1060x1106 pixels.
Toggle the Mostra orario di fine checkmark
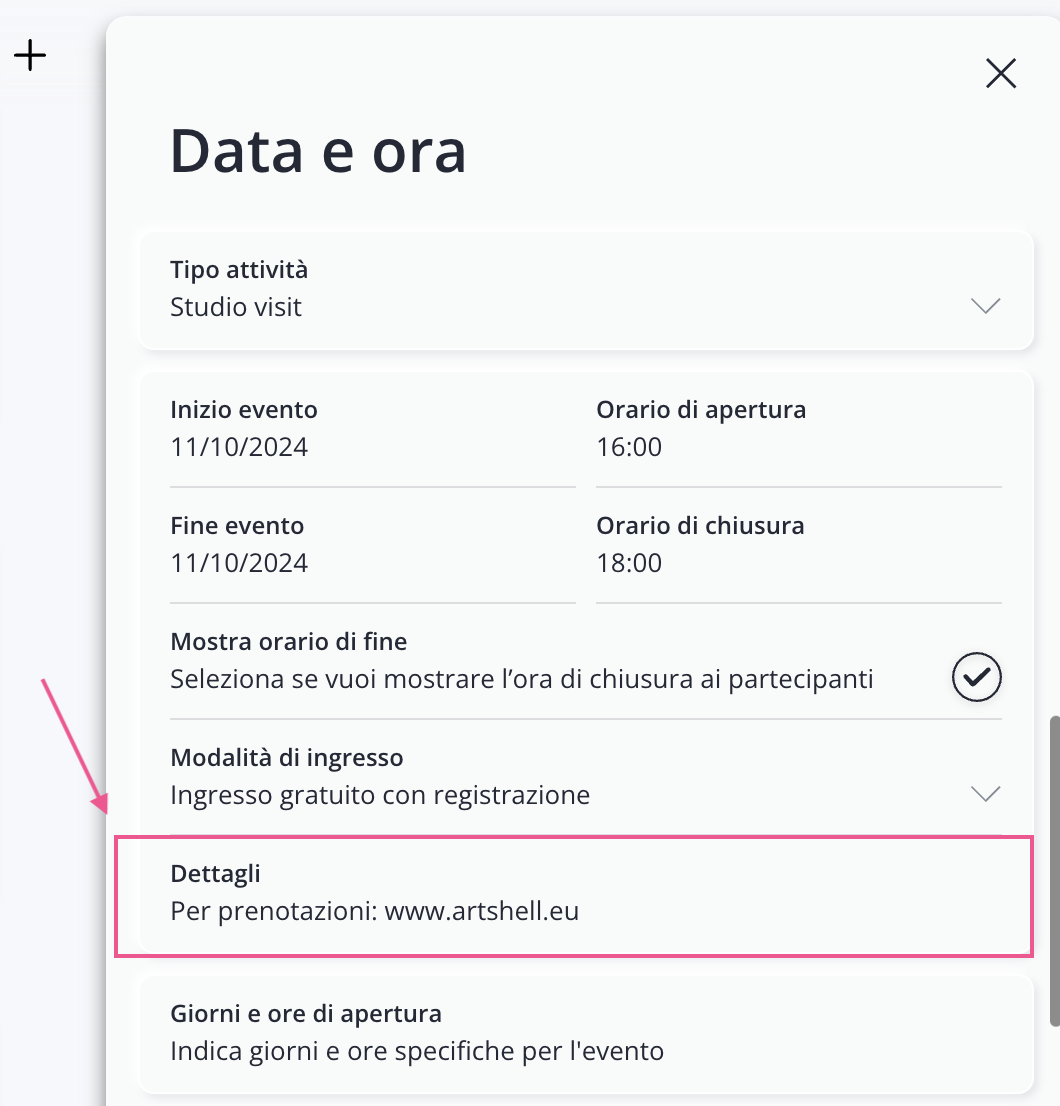pyautogui.click(x=976, y=678)
